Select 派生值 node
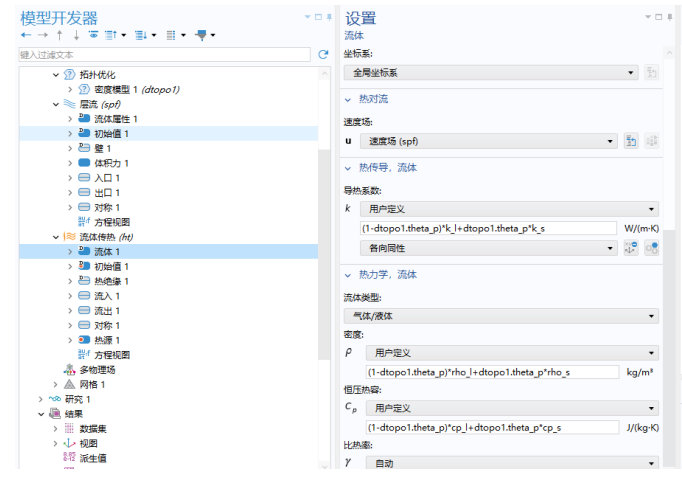Image resolution: width=682 pixels, height=481 pixels. (93, 458)
